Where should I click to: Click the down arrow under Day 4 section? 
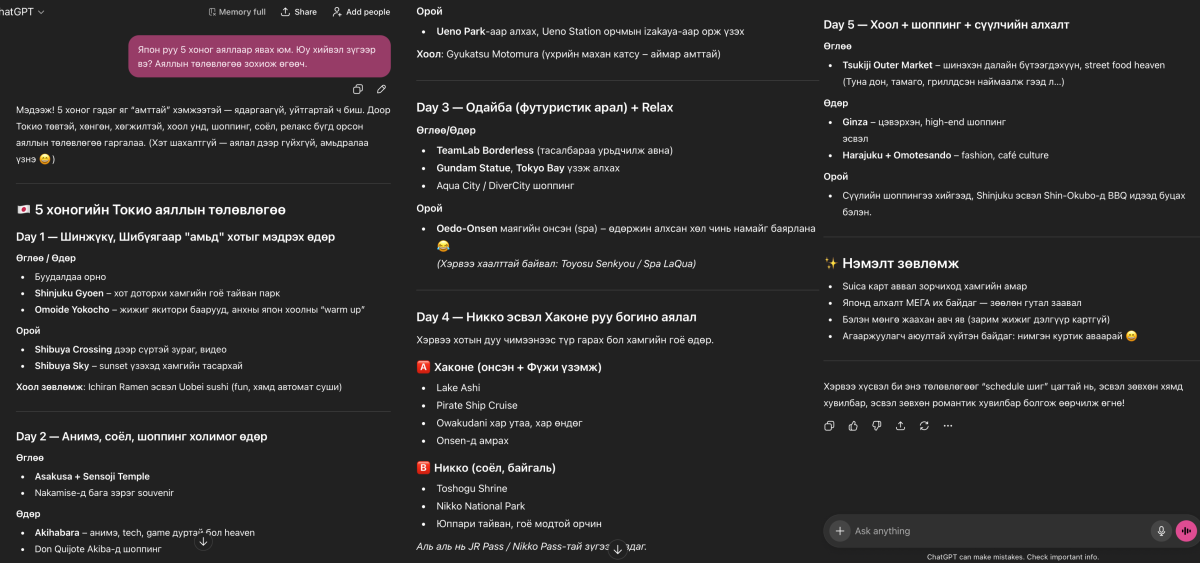click(617, 548)
